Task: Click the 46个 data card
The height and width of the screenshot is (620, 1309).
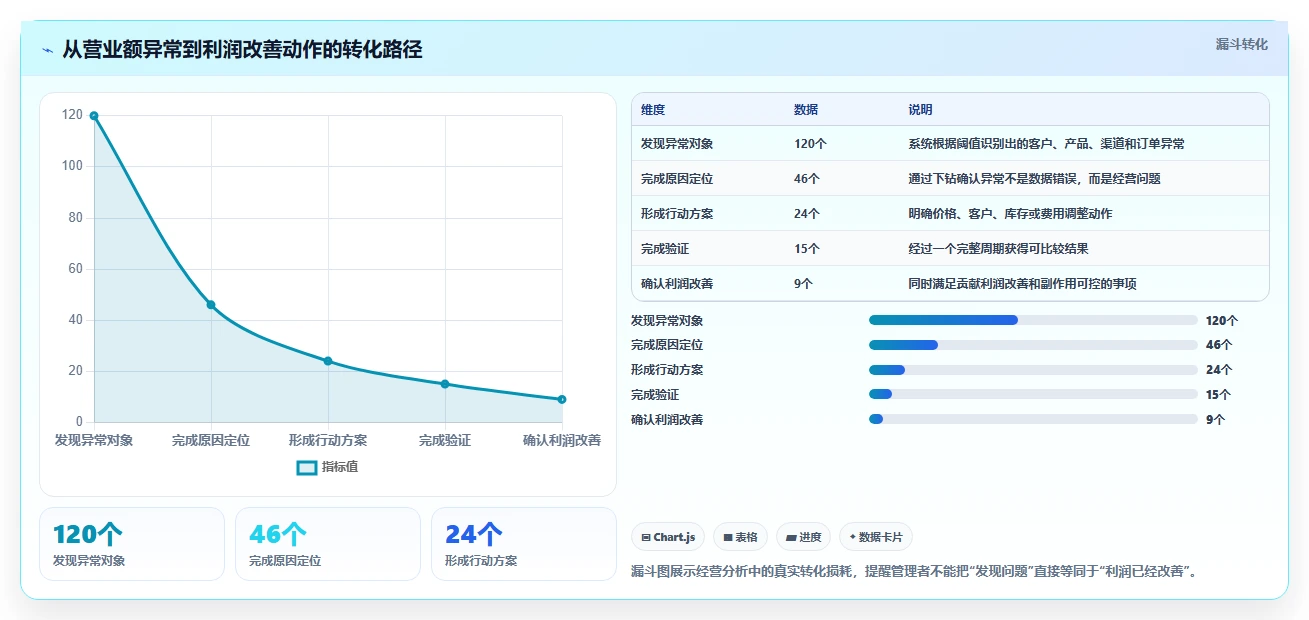Action: point(328,544)
